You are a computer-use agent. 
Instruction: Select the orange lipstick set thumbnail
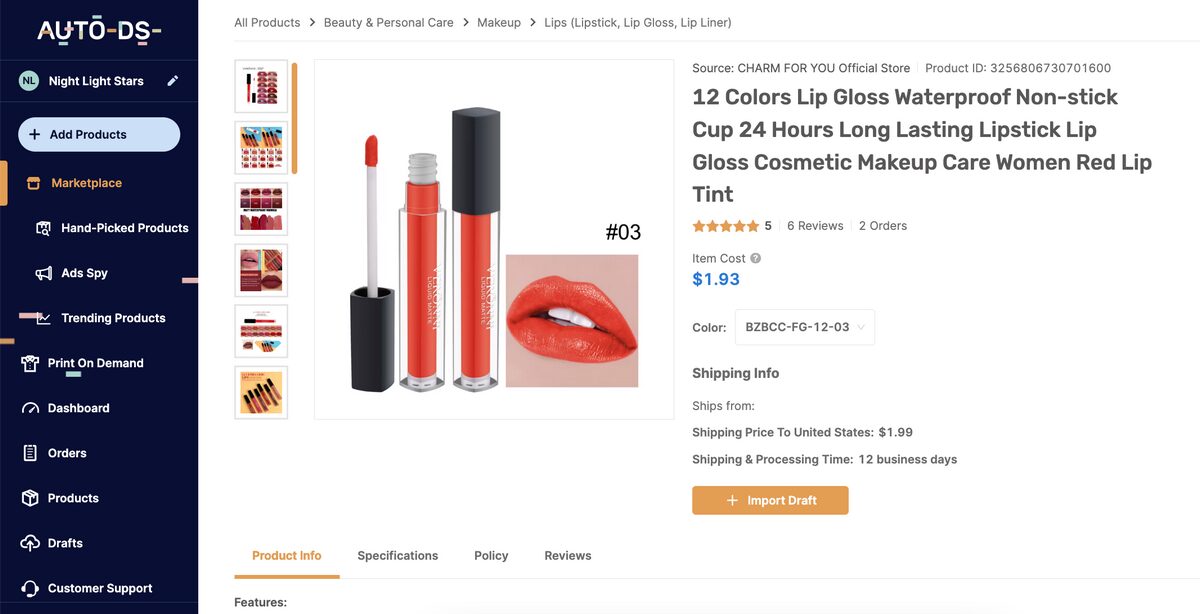(x=261, y=392)
